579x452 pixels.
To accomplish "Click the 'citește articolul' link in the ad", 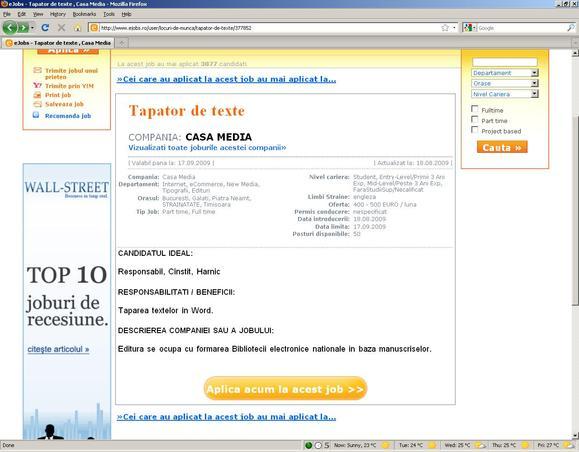I will (58, 349).
